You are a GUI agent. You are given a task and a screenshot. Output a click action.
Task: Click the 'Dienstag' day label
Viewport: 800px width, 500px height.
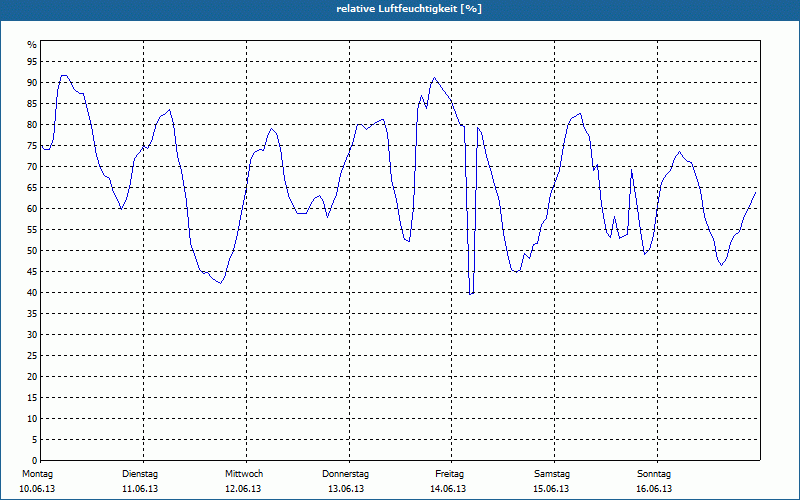click(x=140, y=474)
